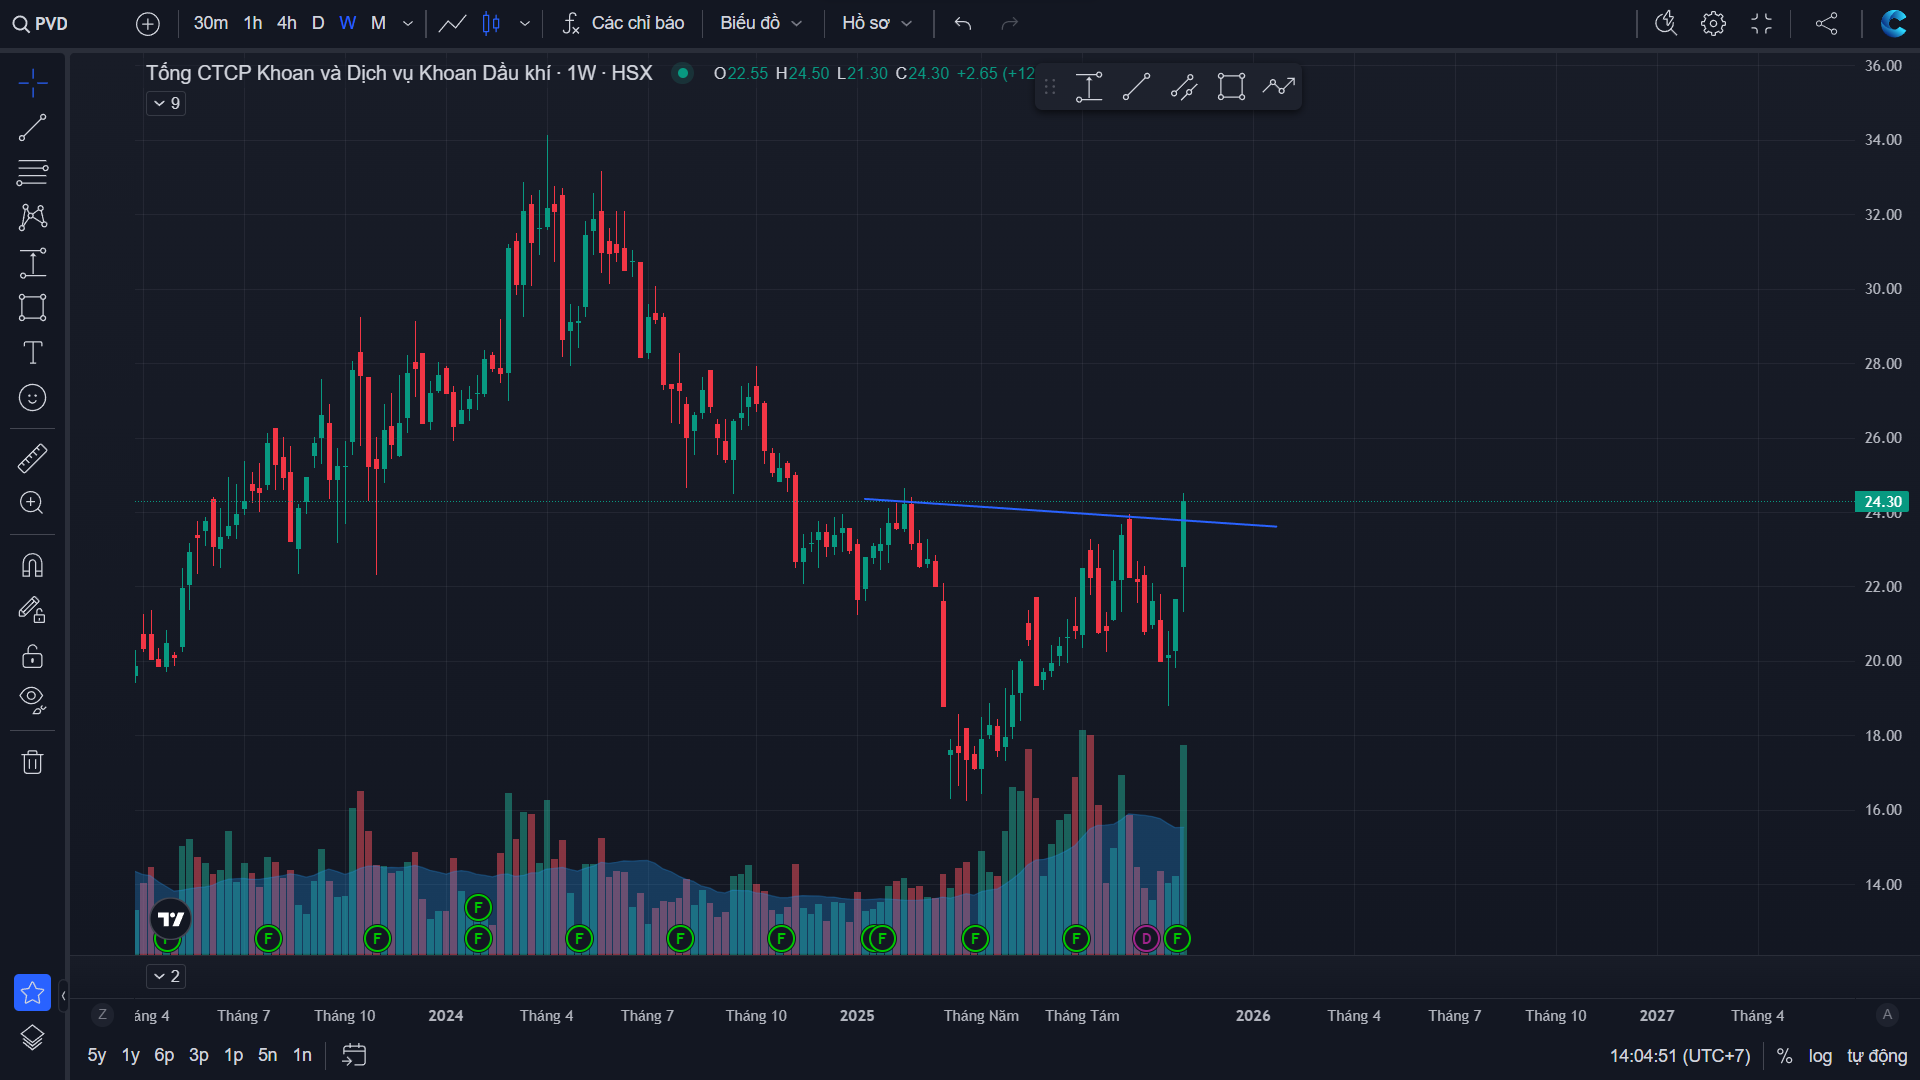Delete drawings with the trash icon

(32, 762)
